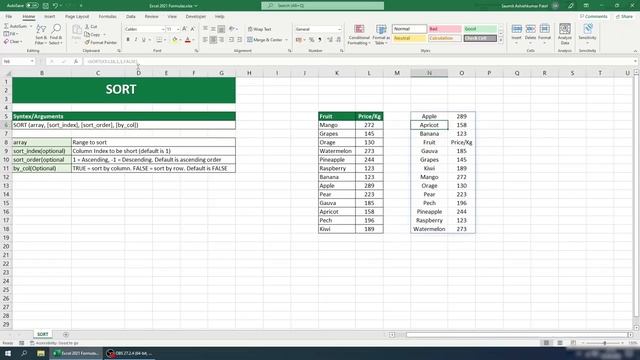Click the Insert Function fx icon
Screen dimensions: 640x360
pos(76,62)
